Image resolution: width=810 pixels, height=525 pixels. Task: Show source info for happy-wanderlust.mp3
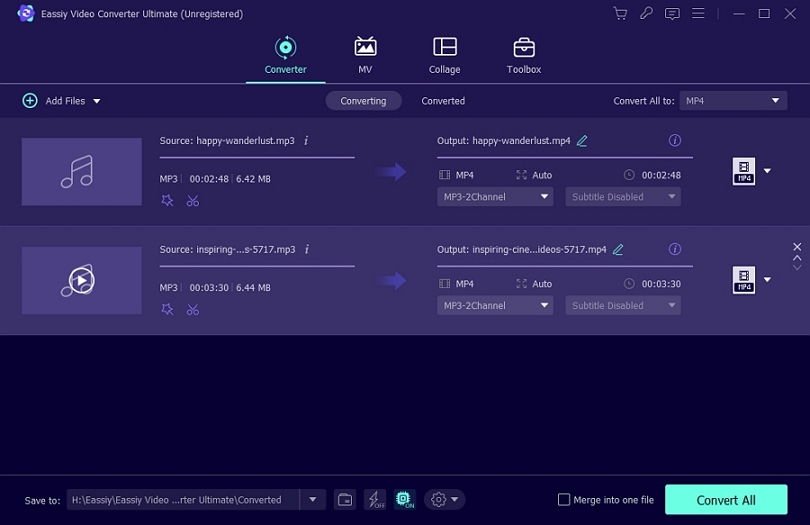[306, 140]
